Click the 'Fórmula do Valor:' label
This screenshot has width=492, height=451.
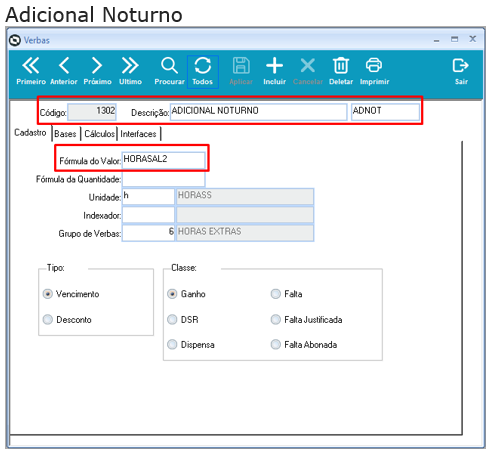pos(90,161)
